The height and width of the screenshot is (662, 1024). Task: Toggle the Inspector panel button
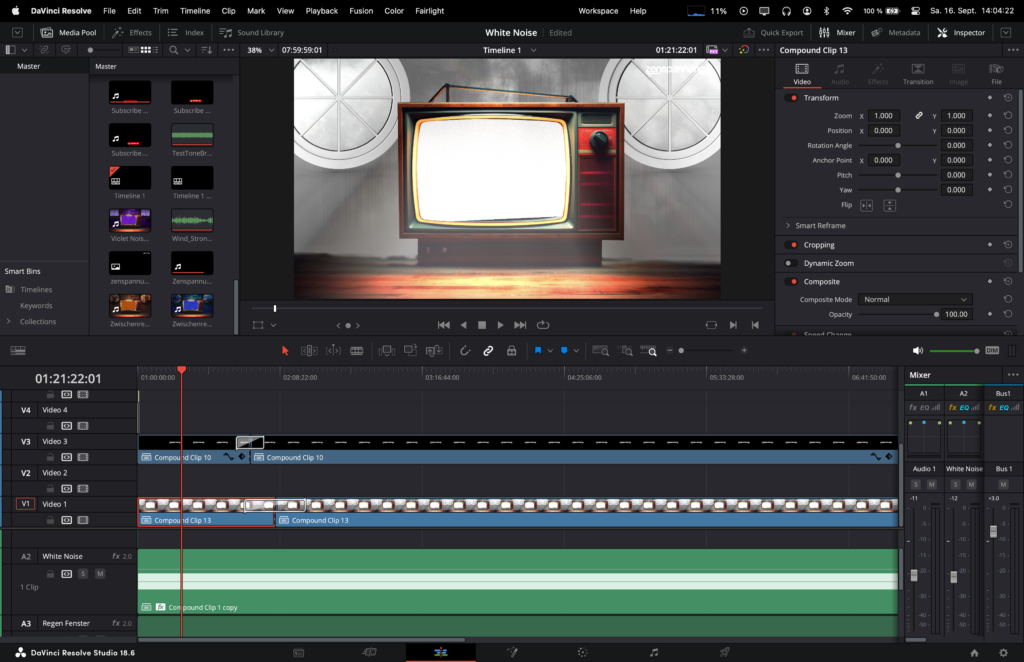pyautogui.click(x=961, y=33)
